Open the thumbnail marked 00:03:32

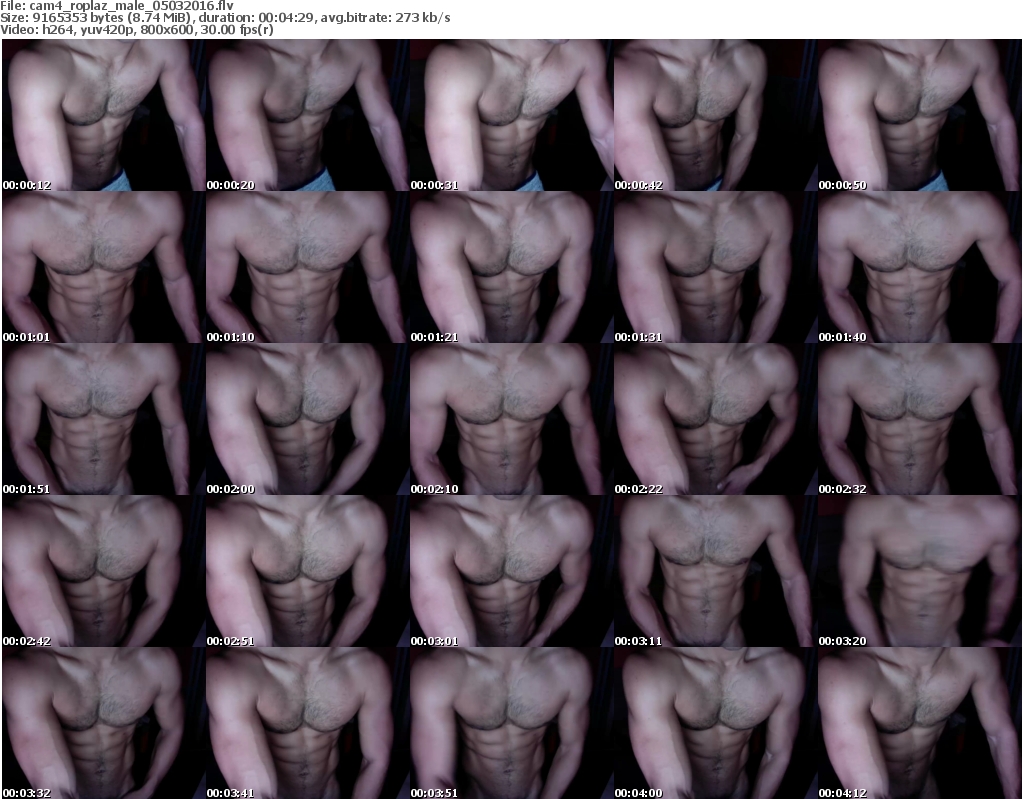104,723
